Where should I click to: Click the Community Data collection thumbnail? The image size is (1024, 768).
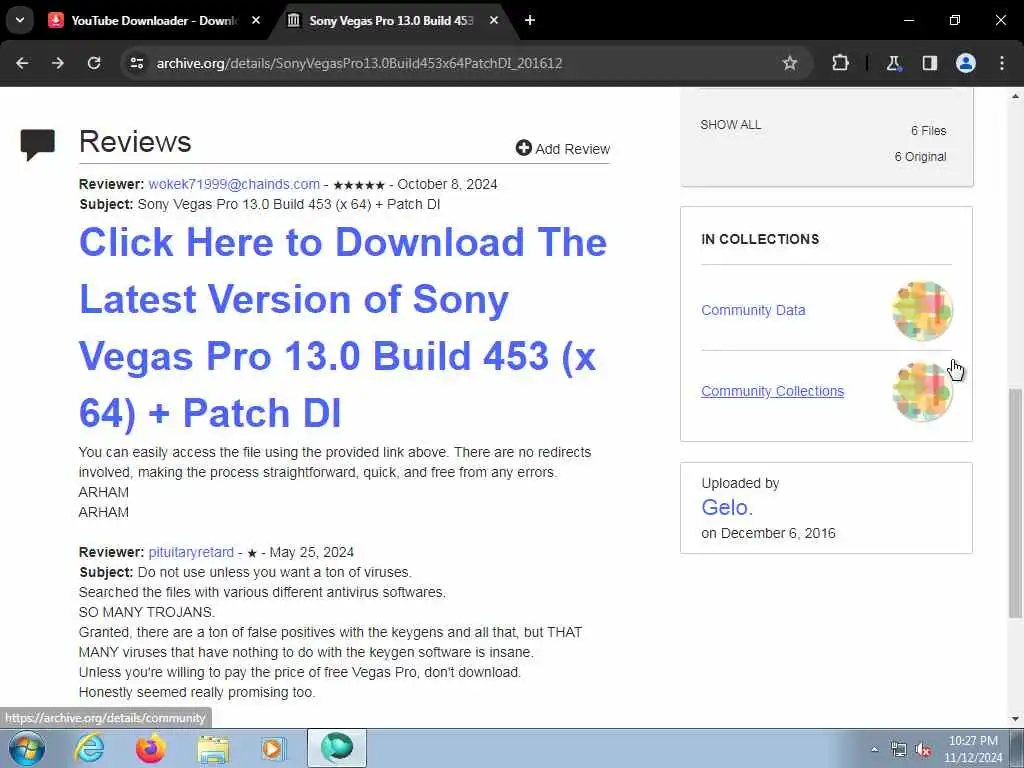tap(922, 311)
